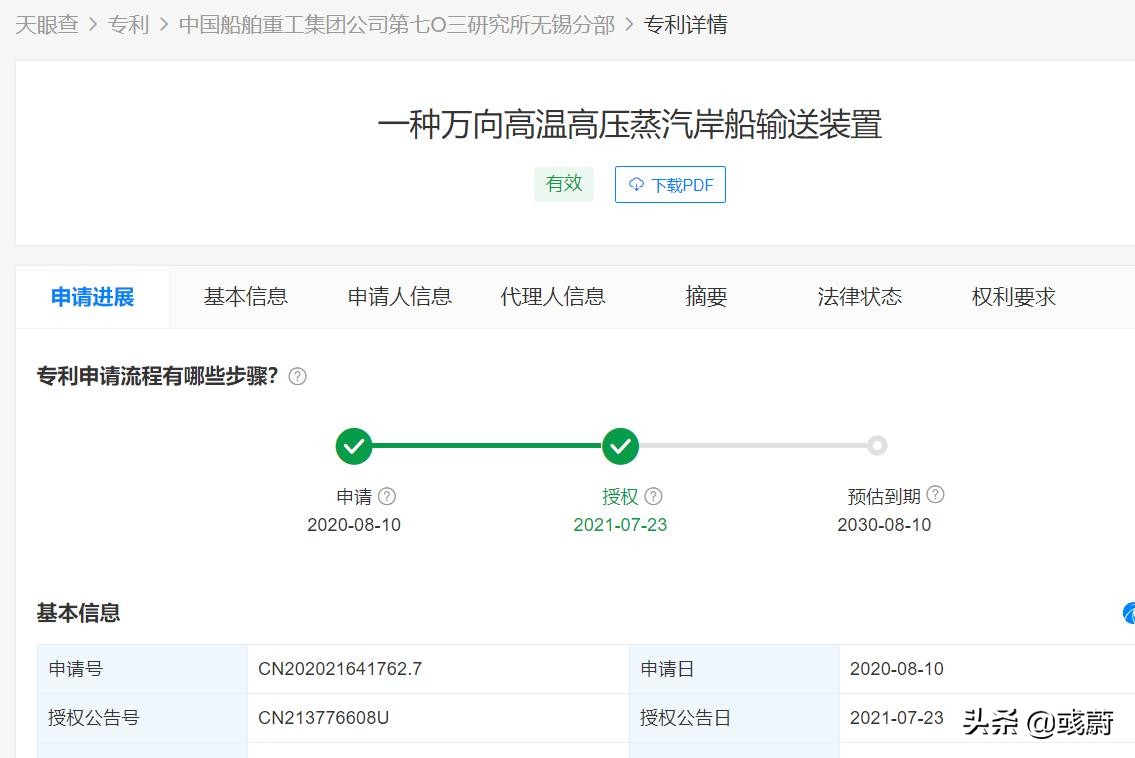Viewport: 1135px width, 758px height.
Task: Click the help icon next to 授权
Action: click(x=654, y=496)
